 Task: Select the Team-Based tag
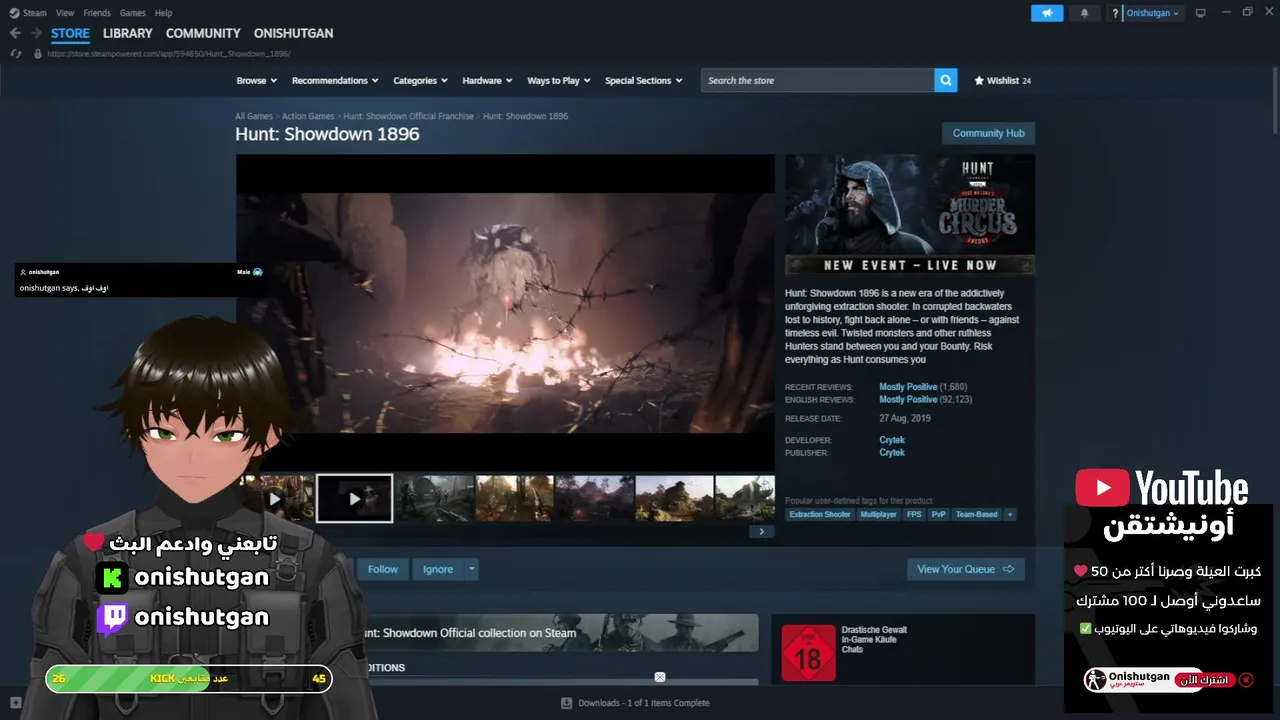click(x=976, y=514)
